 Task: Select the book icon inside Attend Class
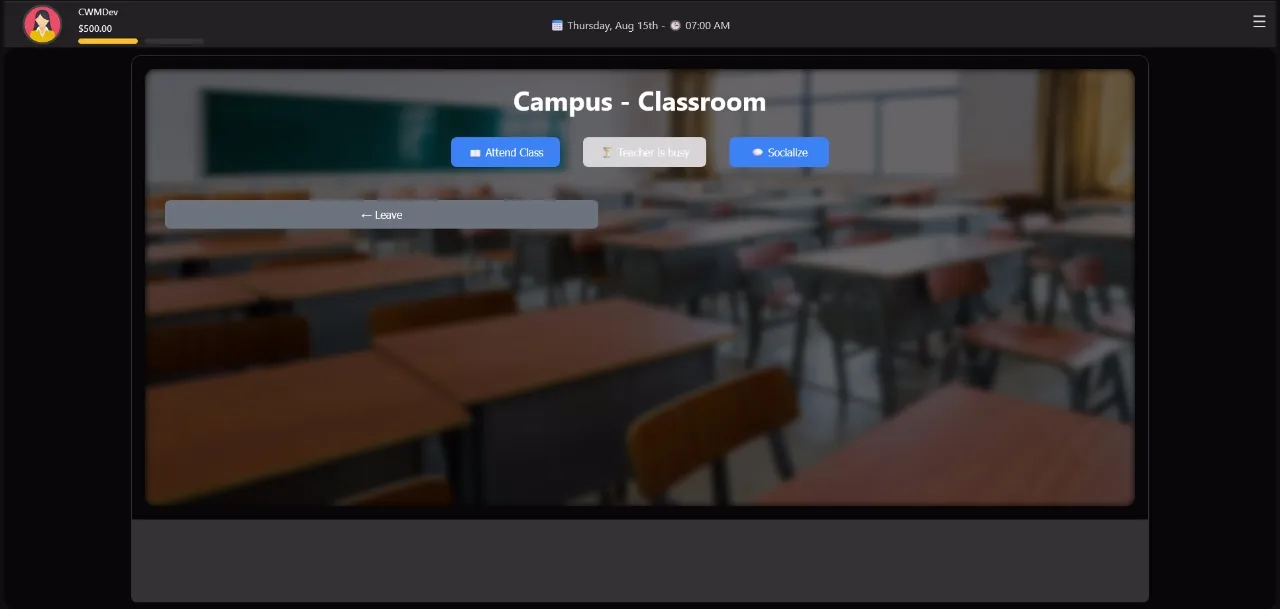point(474,152)
